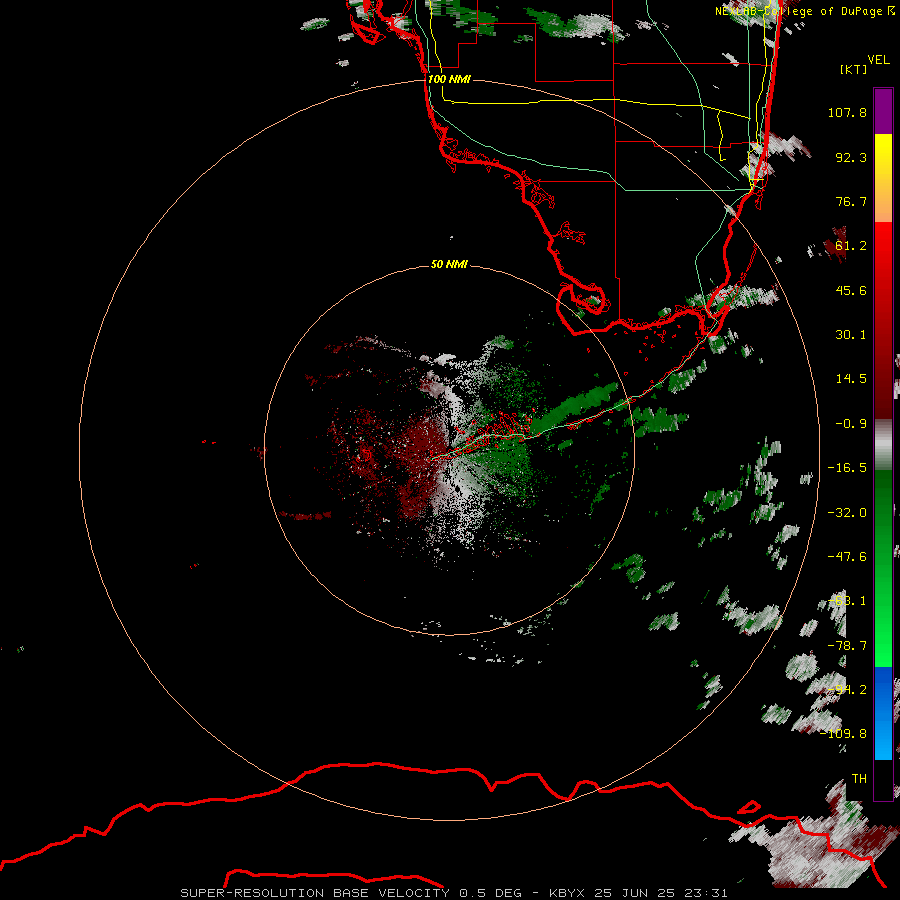Viewport: 900px width, 900px height.
Task: Click the -16.5 legend value
Action: coord(847,468)
